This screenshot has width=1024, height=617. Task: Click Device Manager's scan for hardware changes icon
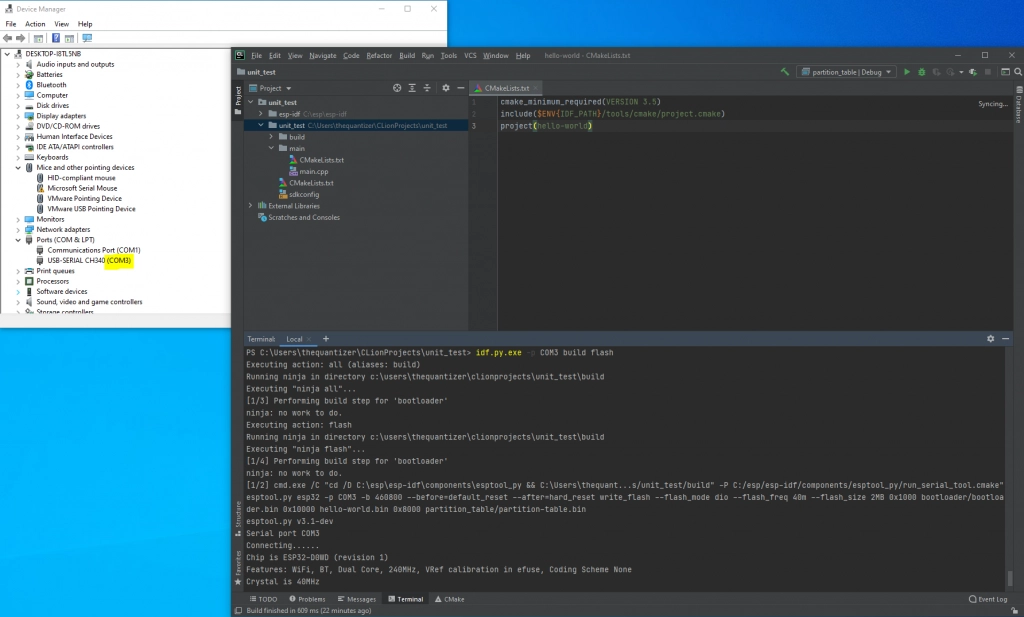88,38
